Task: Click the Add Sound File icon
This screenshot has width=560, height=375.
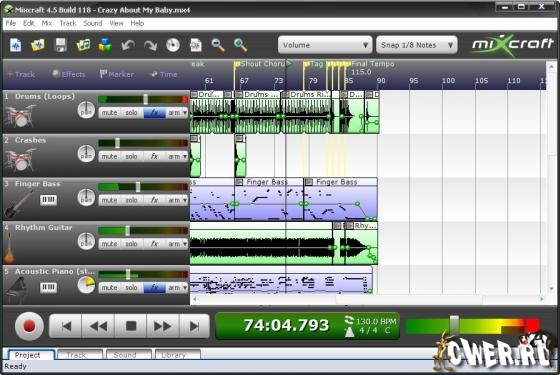Action: pyautogui.click(x=83, y=45)
